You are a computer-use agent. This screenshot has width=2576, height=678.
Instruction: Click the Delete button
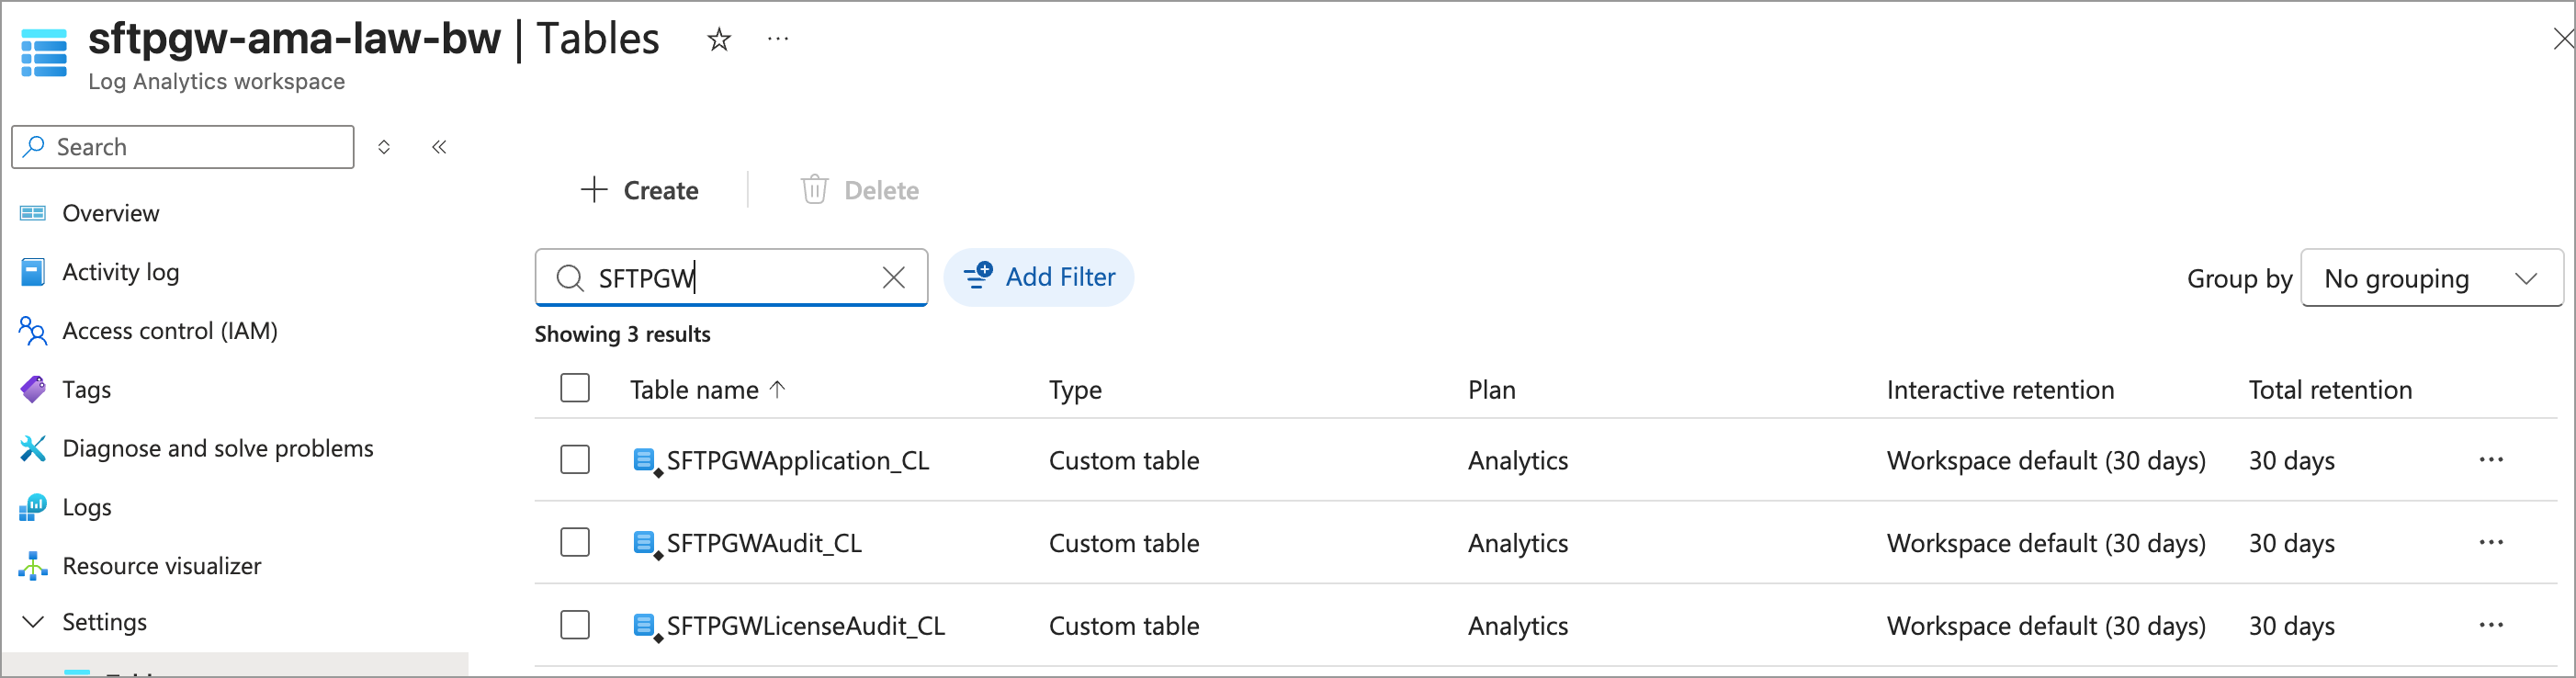[x=860, y=190]
